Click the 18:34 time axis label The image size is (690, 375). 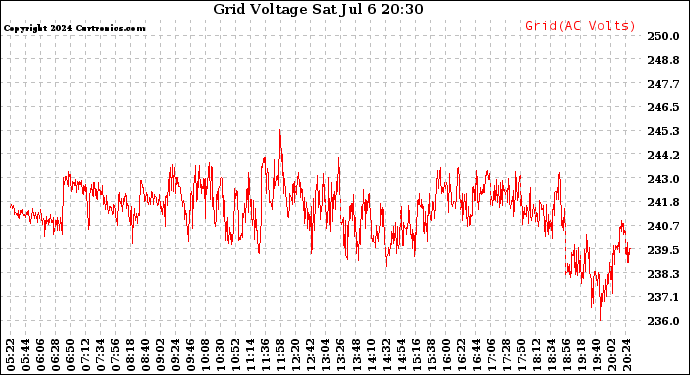[x=551, y=355]
